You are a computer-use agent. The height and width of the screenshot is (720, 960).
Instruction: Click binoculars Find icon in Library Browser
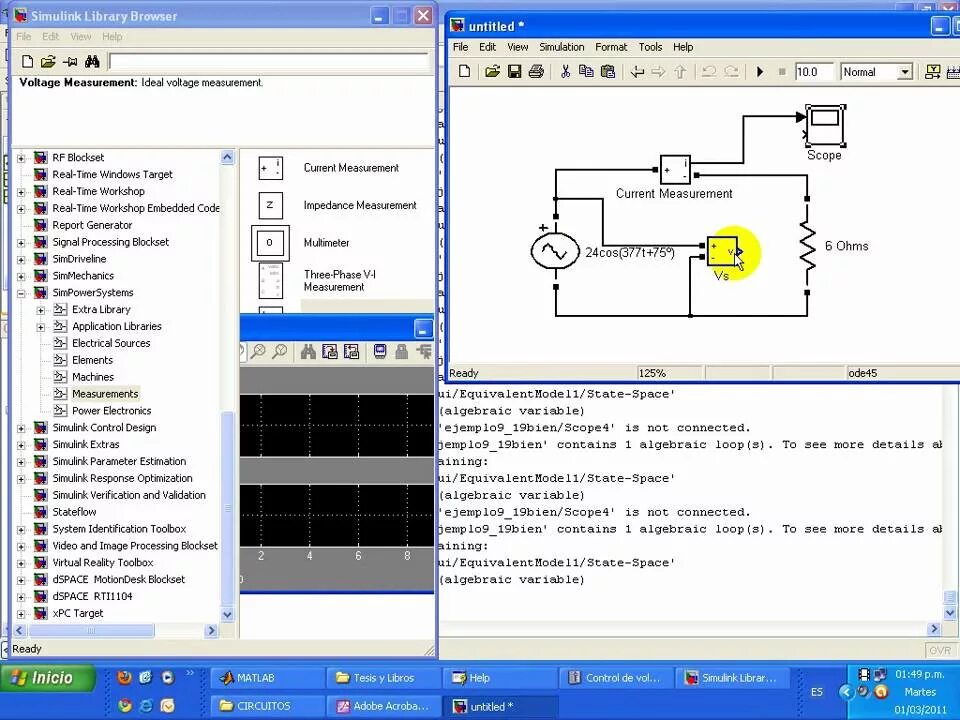coord(92,61)
